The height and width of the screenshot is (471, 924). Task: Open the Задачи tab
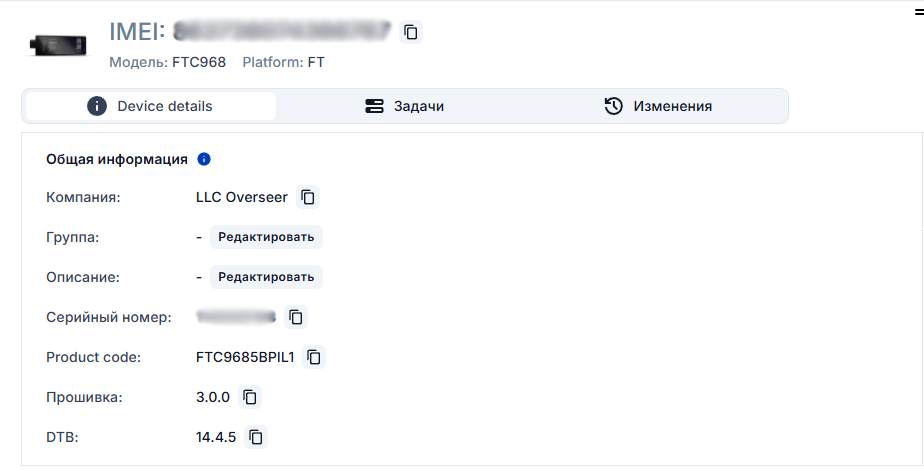pos(405,106)
